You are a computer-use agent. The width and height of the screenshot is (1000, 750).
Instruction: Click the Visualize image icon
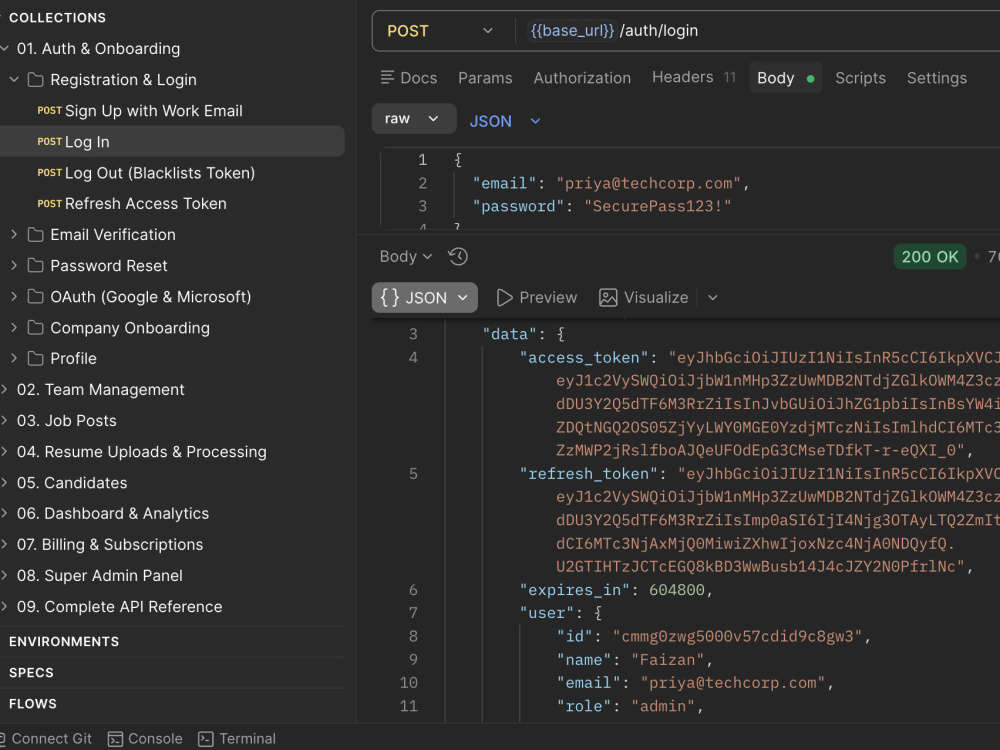click(x=608, y=297)
